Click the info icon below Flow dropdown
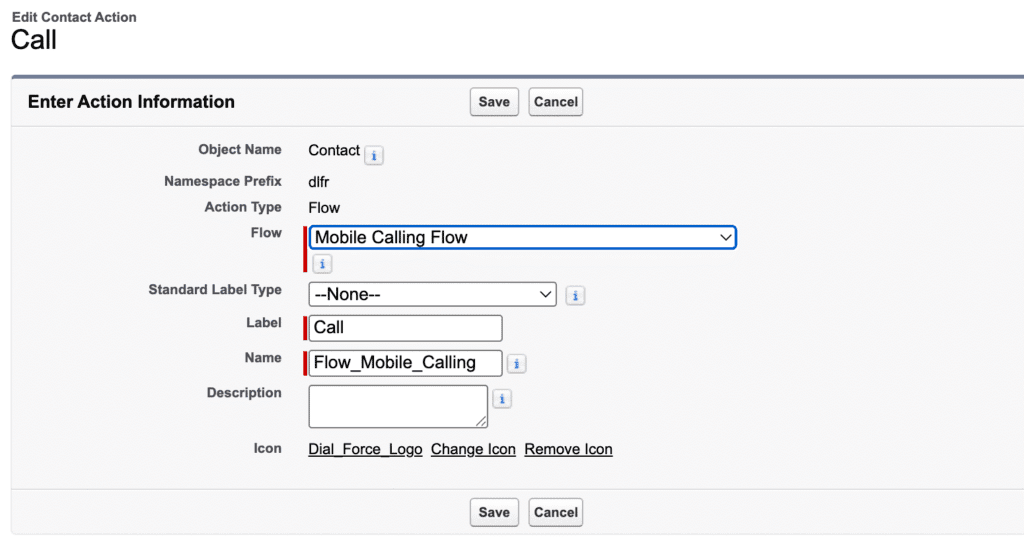Viewport: 1024px width, 554px height. 322,264
